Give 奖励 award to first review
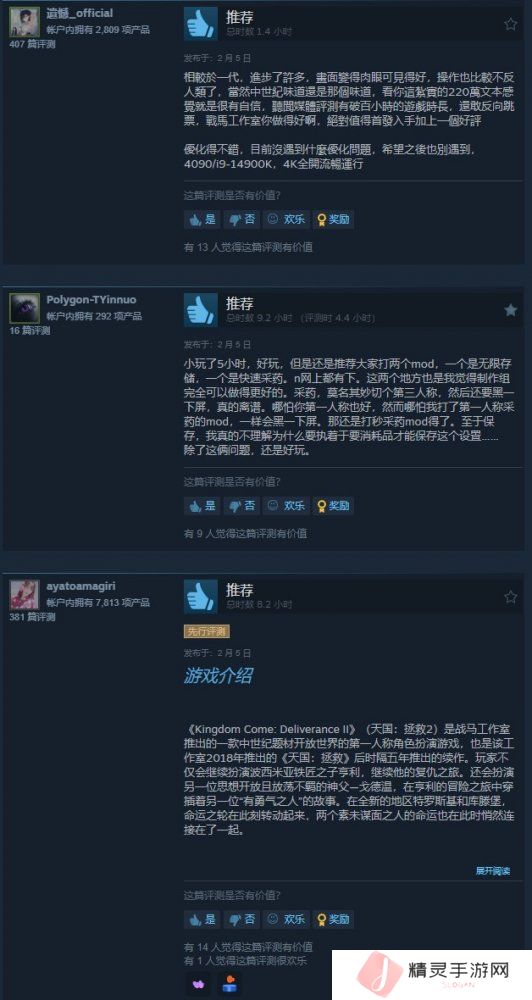This screenshot has width=532, height=1000. point(333,219)
